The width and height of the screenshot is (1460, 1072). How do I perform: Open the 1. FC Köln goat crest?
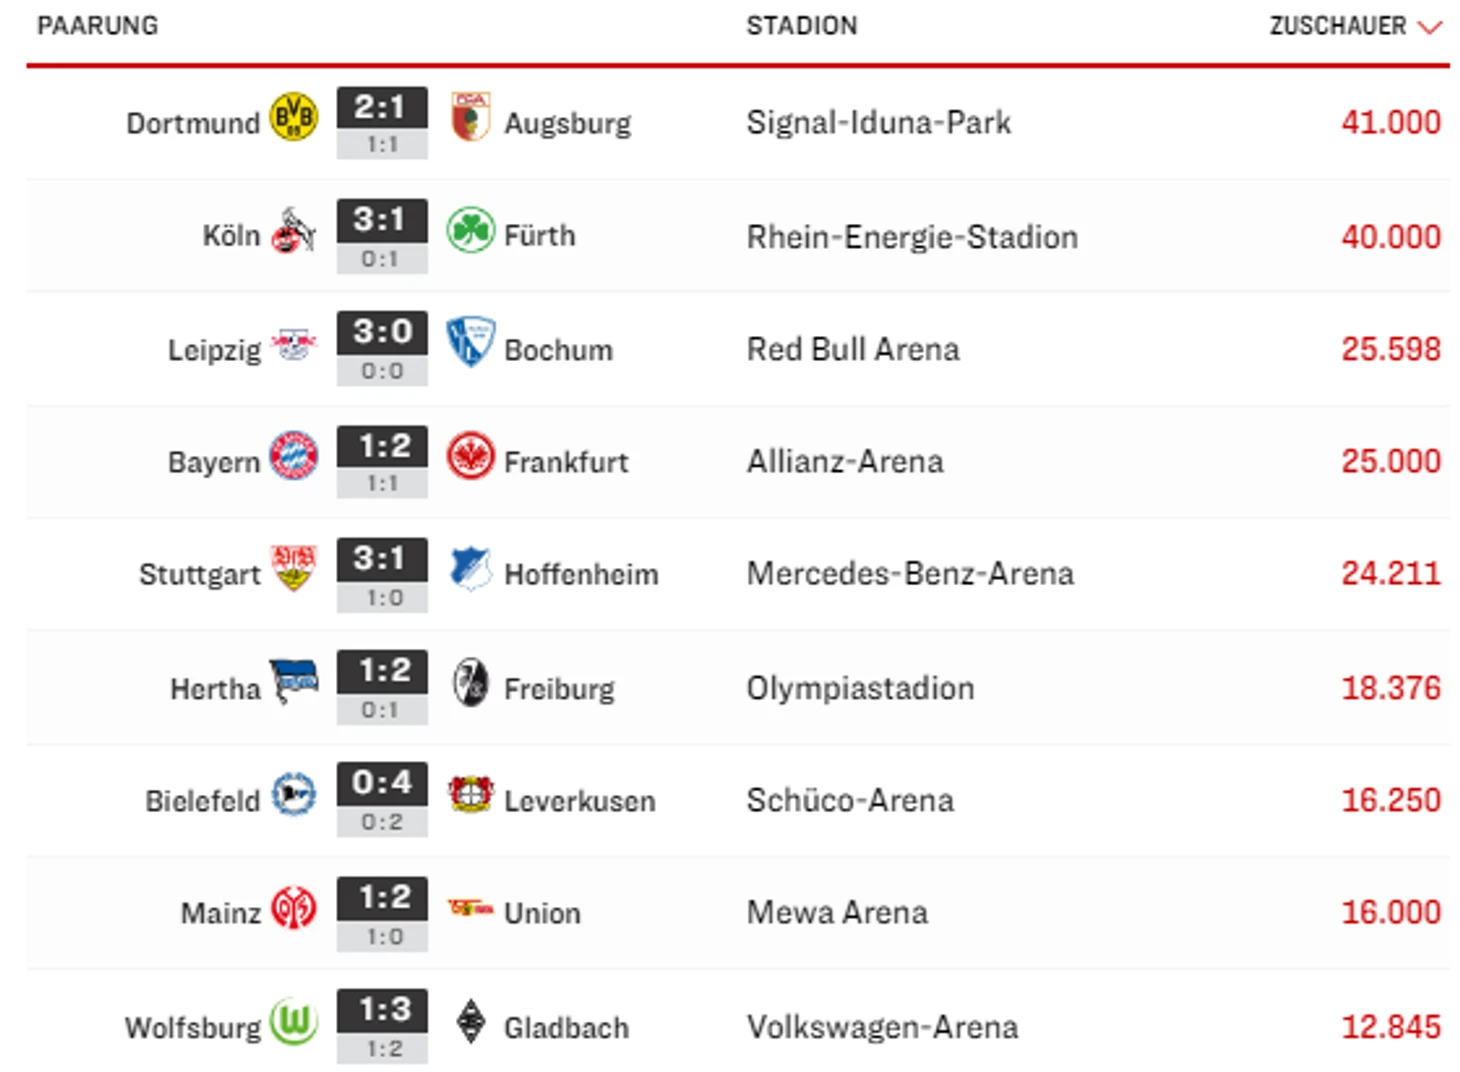point(293,231)
